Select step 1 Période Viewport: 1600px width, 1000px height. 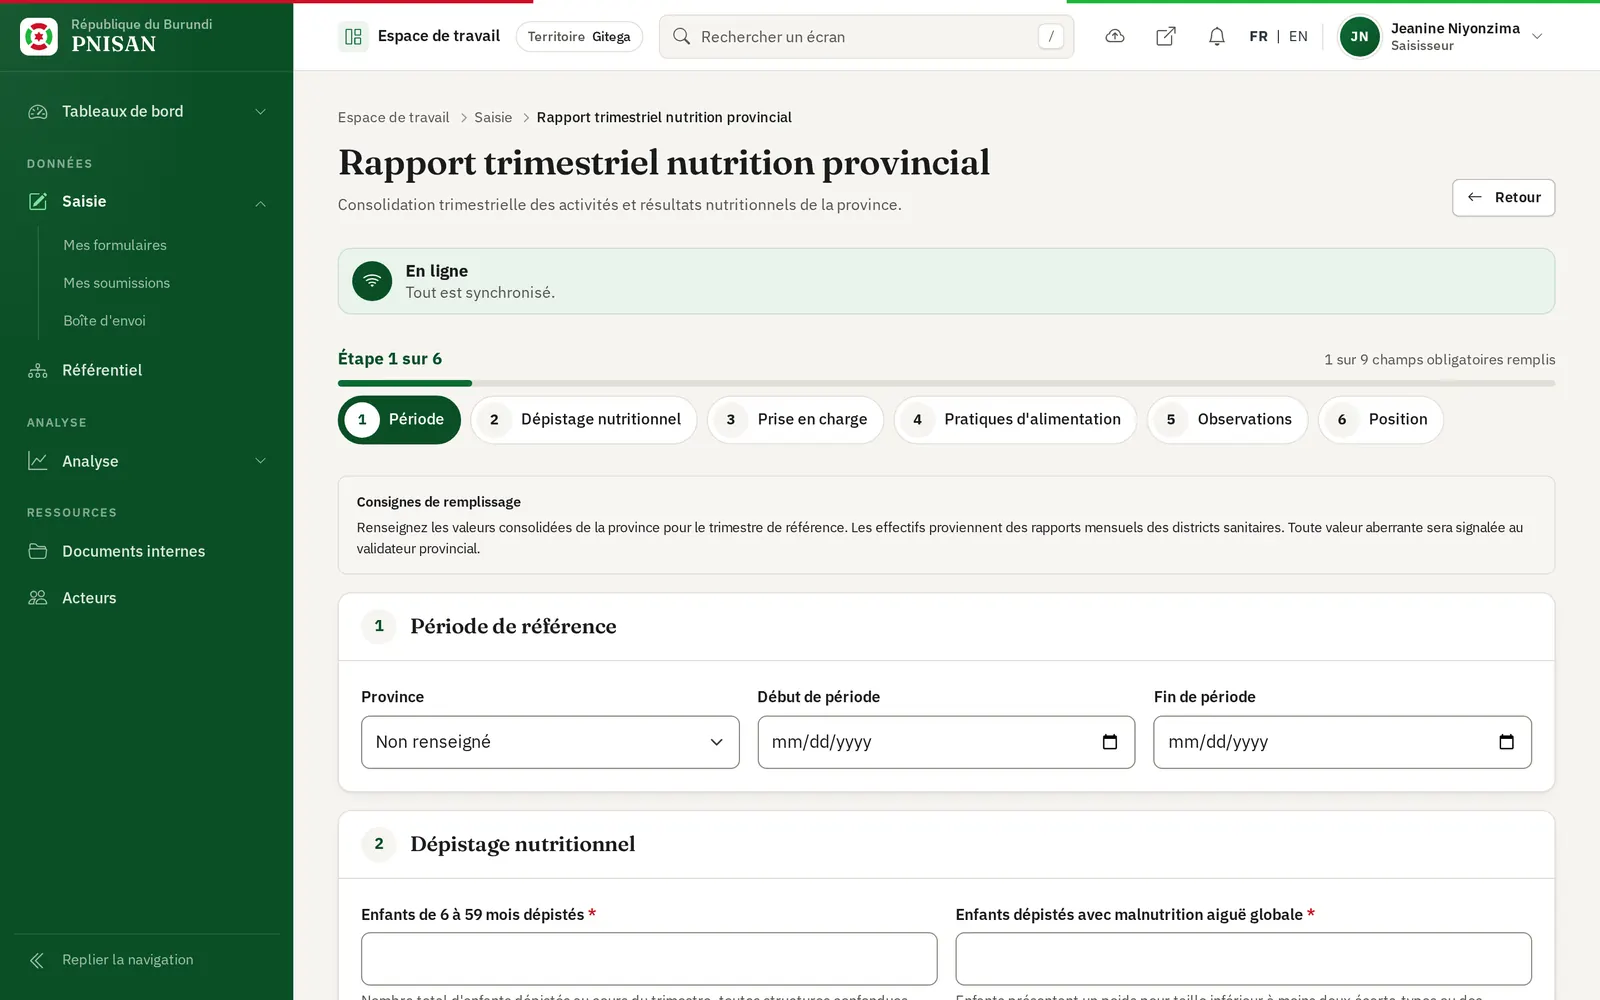(x=399, y=420)
